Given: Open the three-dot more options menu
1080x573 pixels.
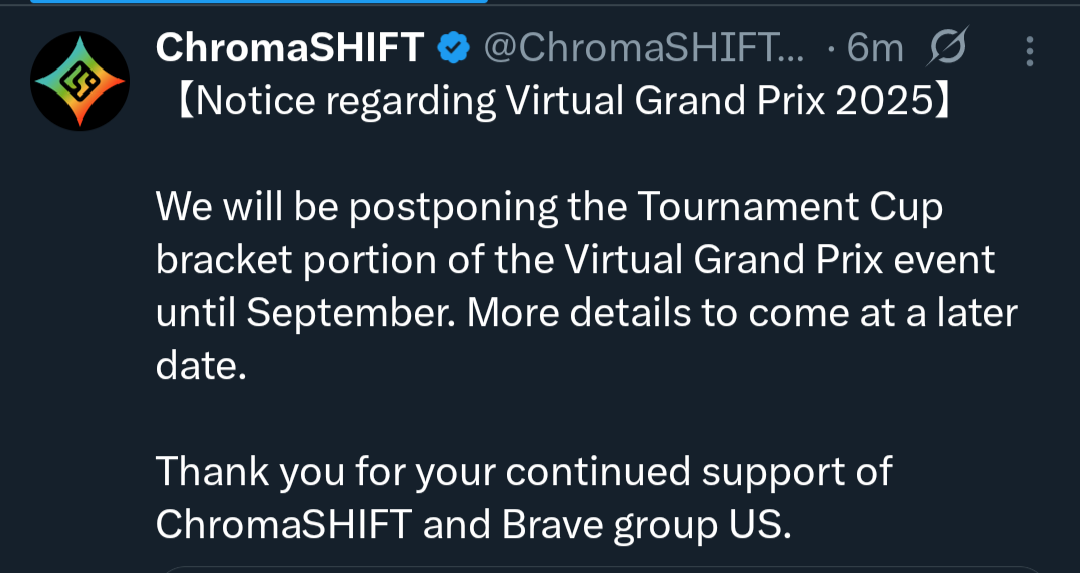Looking at the screenshot, I should (x=1030, y=51).
